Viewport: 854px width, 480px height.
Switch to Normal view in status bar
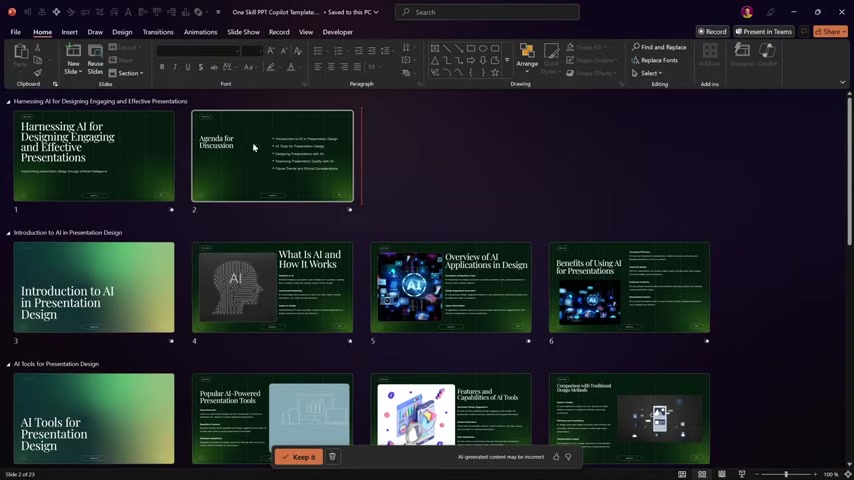click(x=682, y=475)
